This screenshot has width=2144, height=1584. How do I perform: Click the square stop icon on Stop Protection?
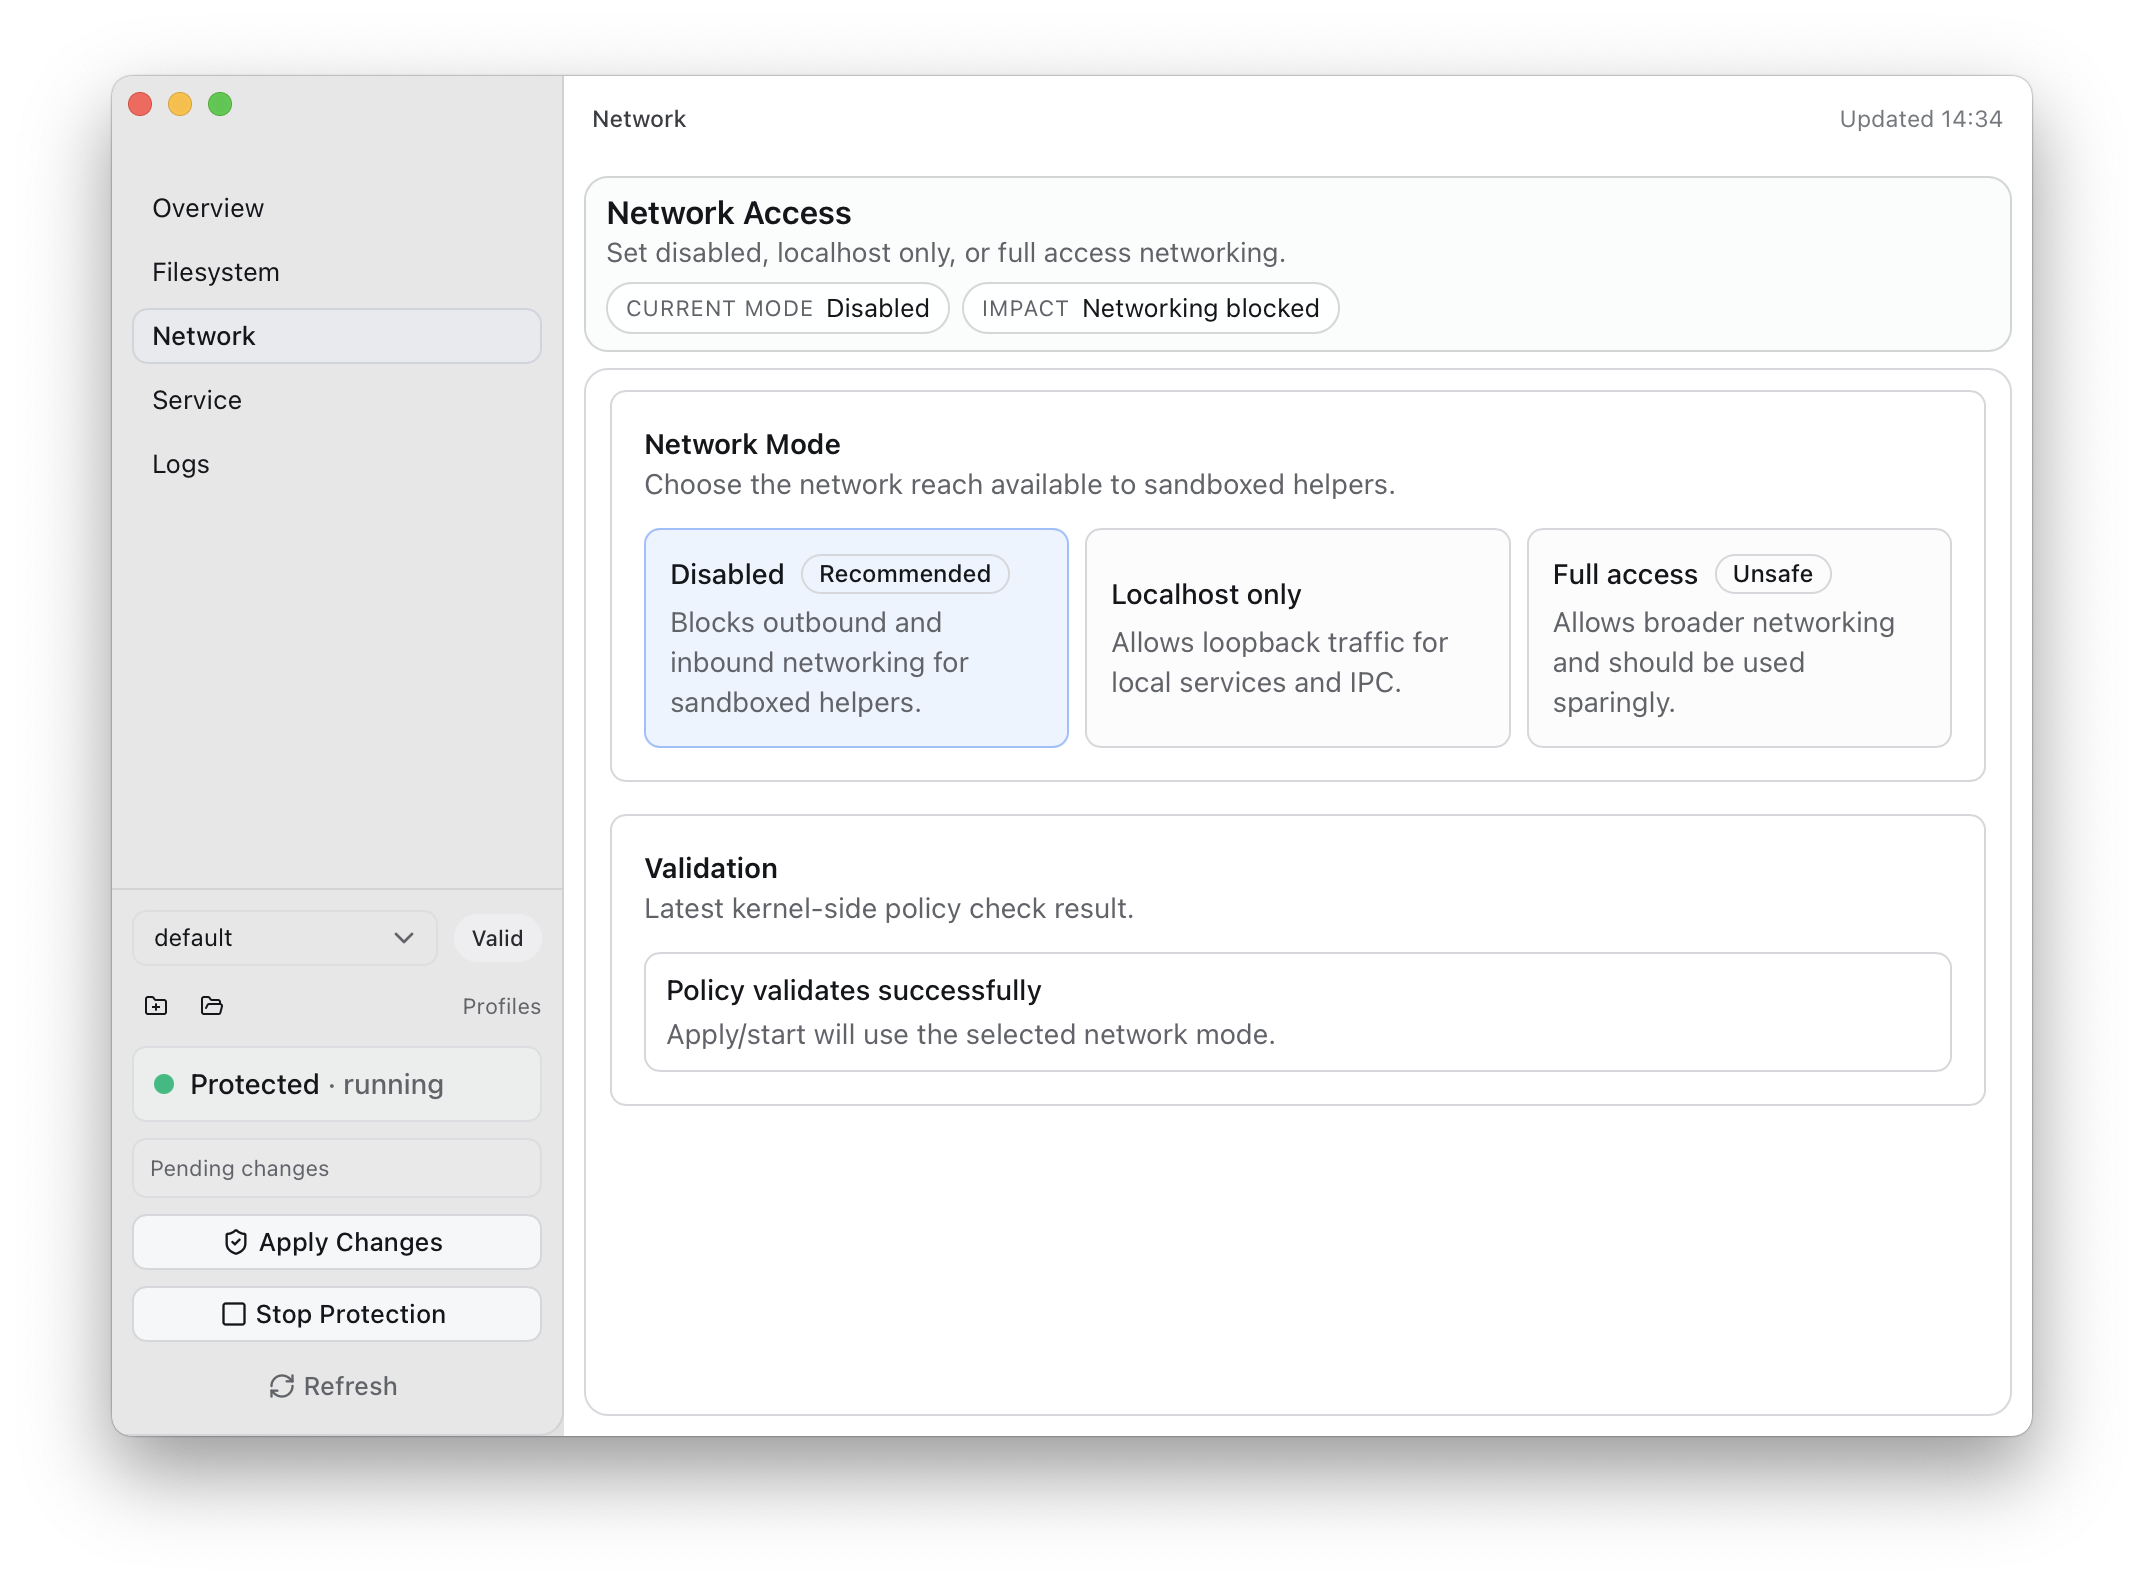233,1314
